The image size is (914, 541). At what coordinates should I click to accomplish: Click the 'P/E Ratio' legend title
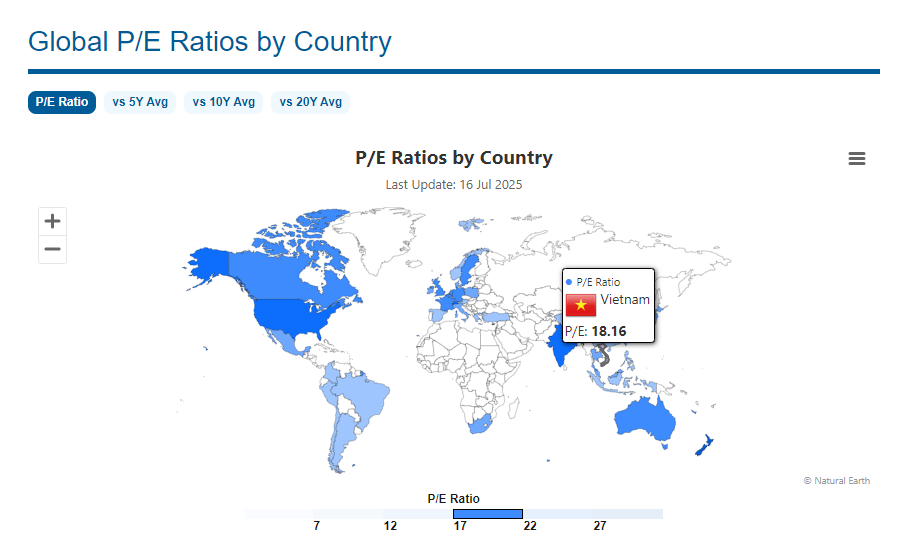454,499
